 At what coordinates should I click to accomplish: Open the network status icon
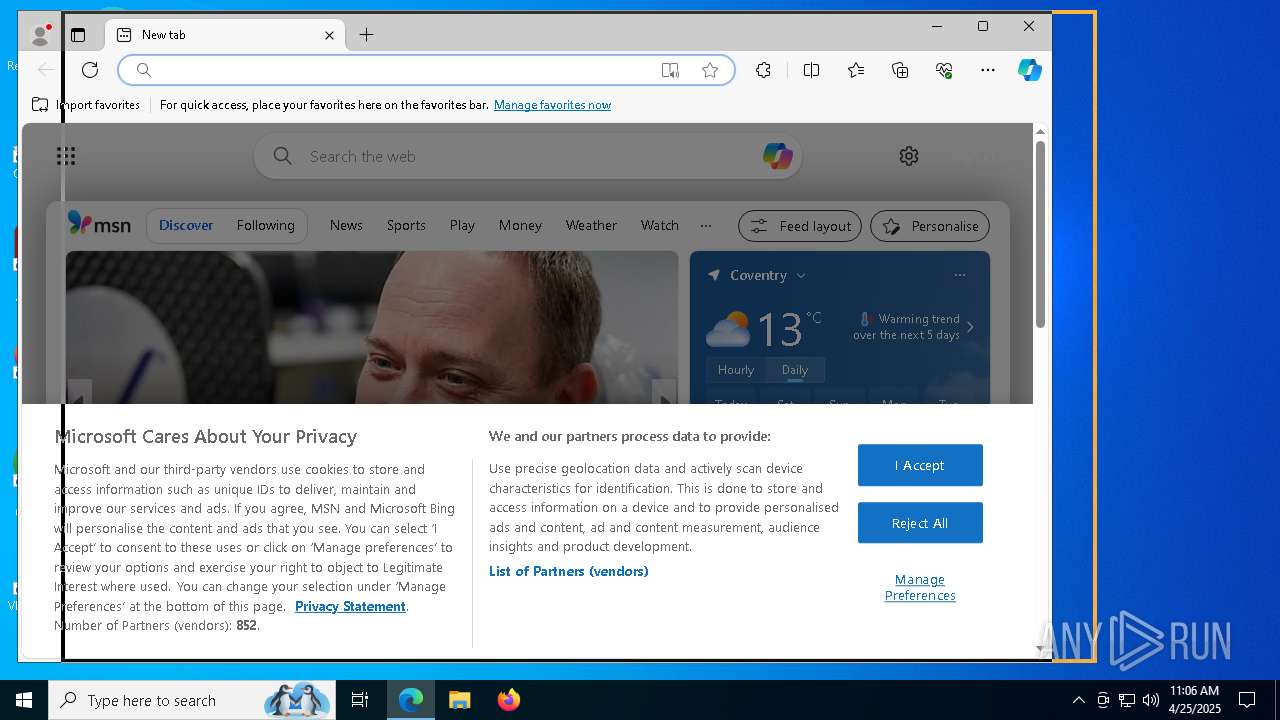(1127, 700)
